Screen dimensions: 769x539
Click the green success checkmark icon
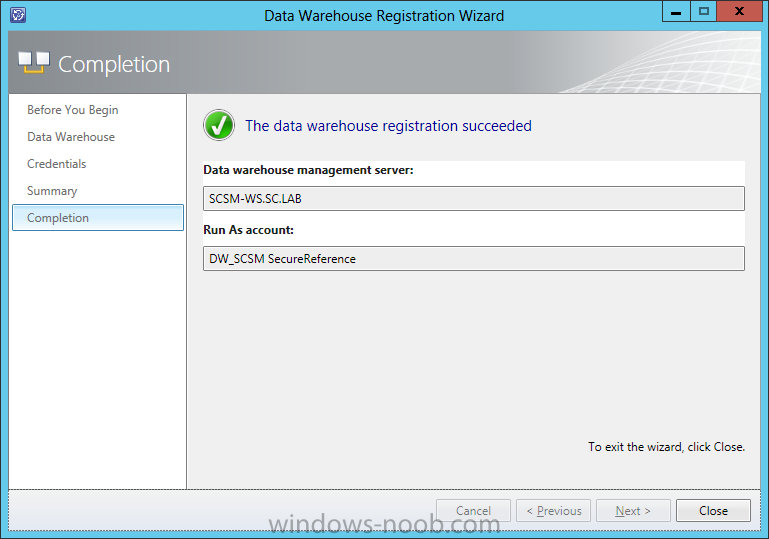(x=219, y=125)
